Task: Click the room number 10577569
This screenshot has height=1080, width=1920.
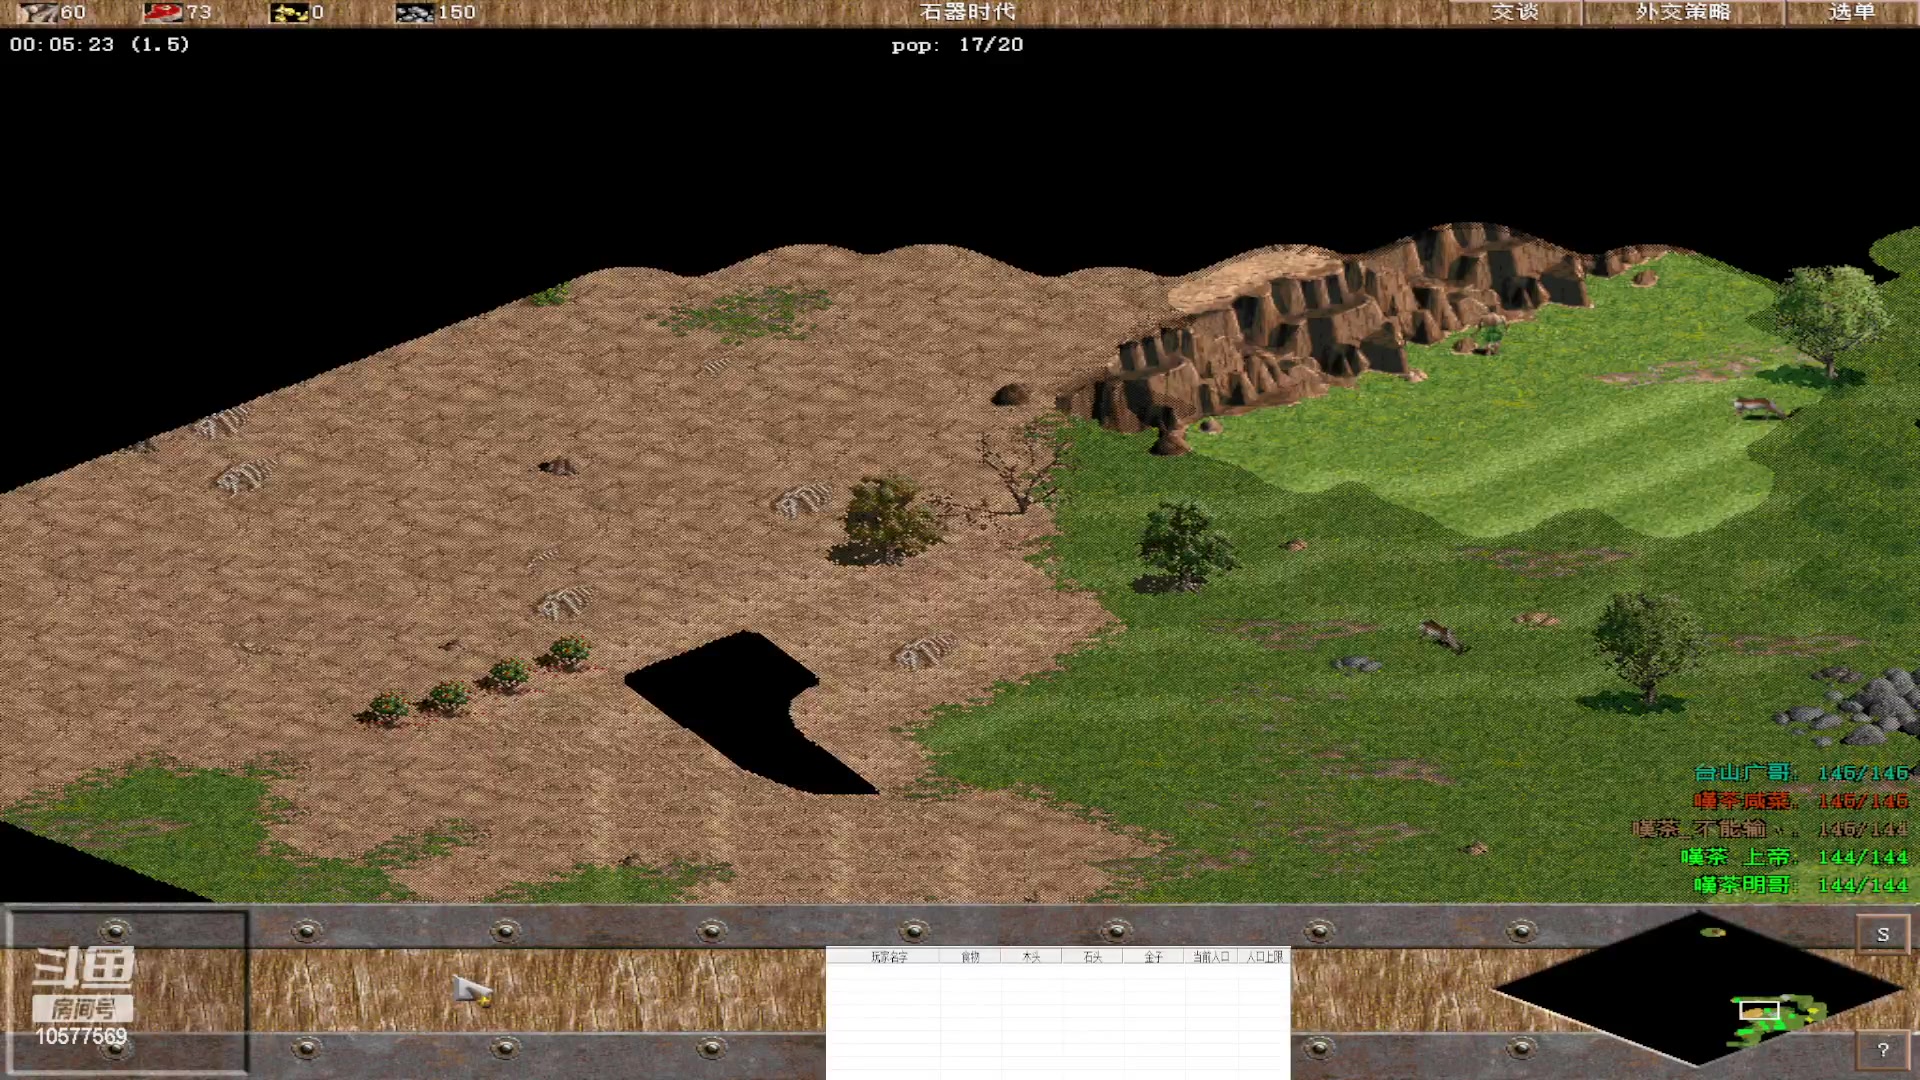Action: tap(82, 1036)
